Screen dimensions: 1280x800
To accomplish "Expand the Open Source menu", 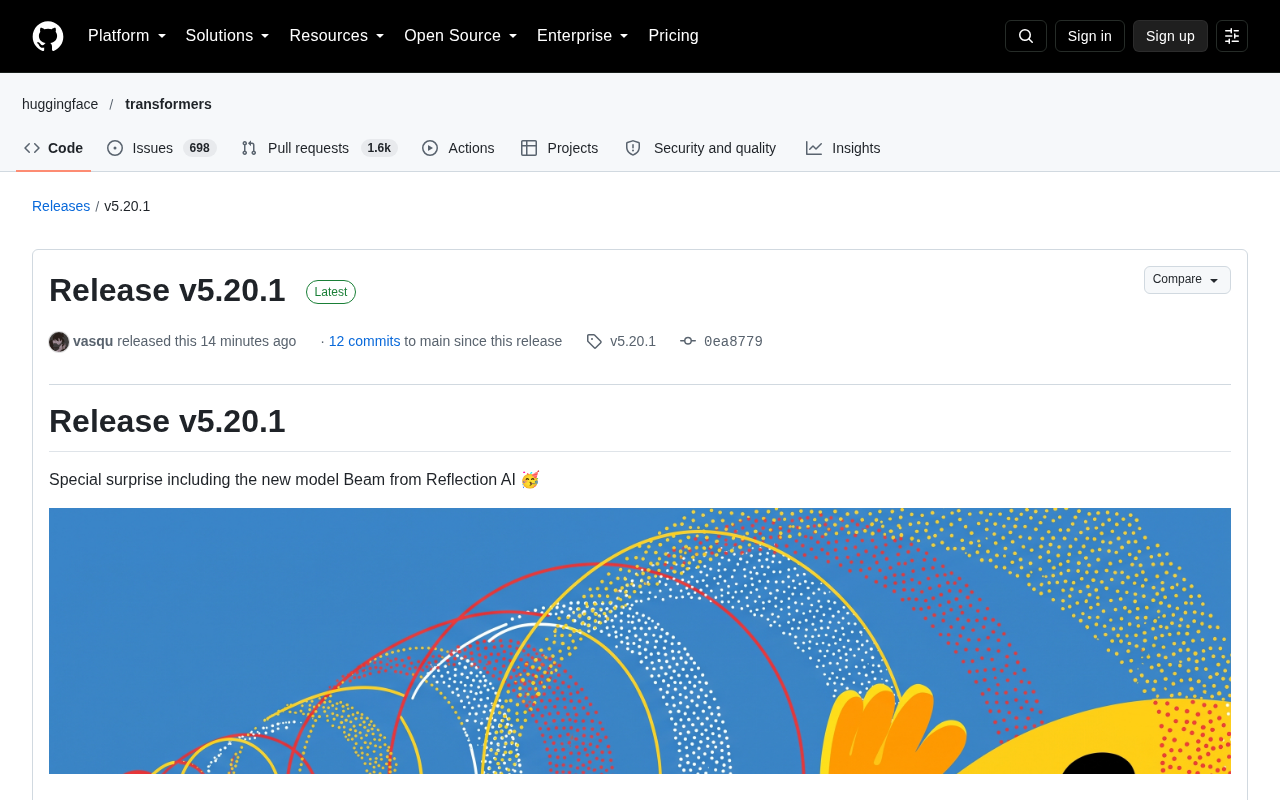I will pyautogui.click(x=461, y=36).
